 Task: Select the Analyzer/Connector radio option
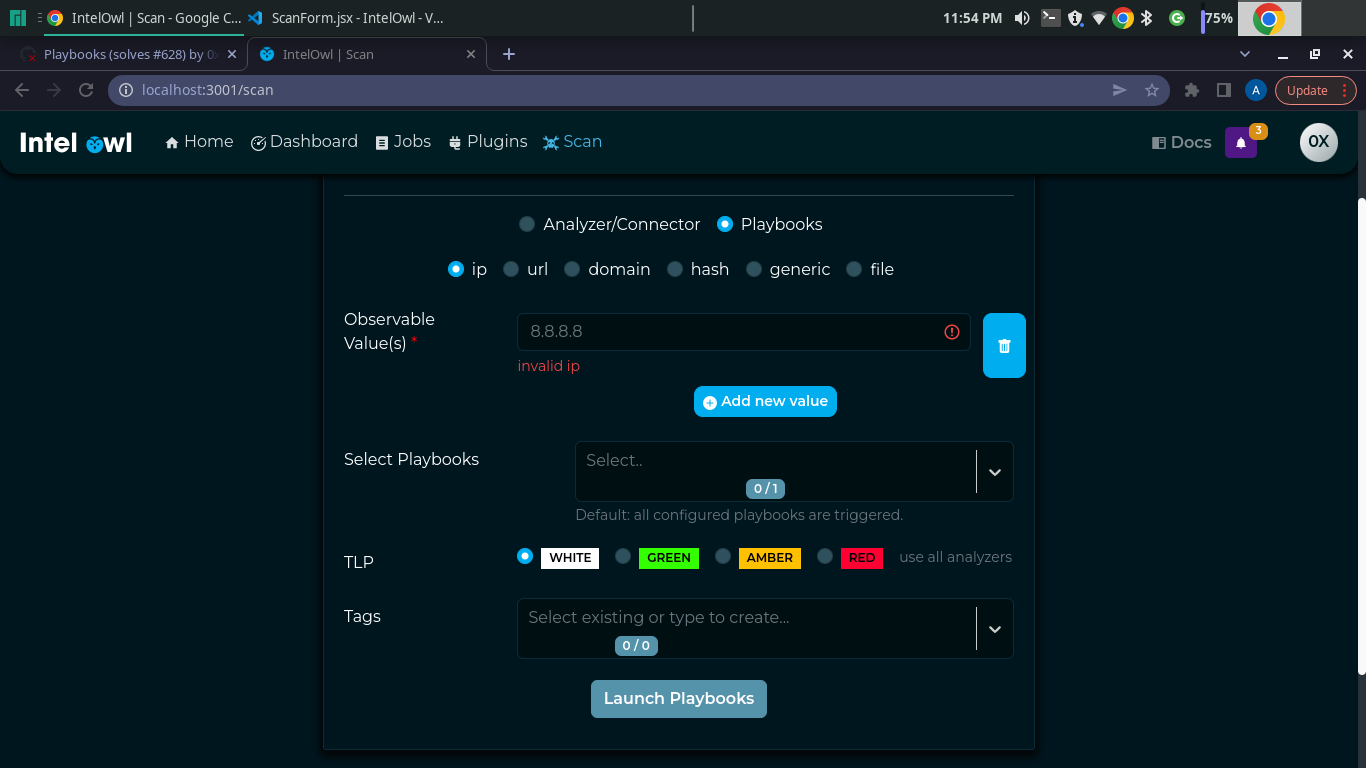click(x=527, y=224)
